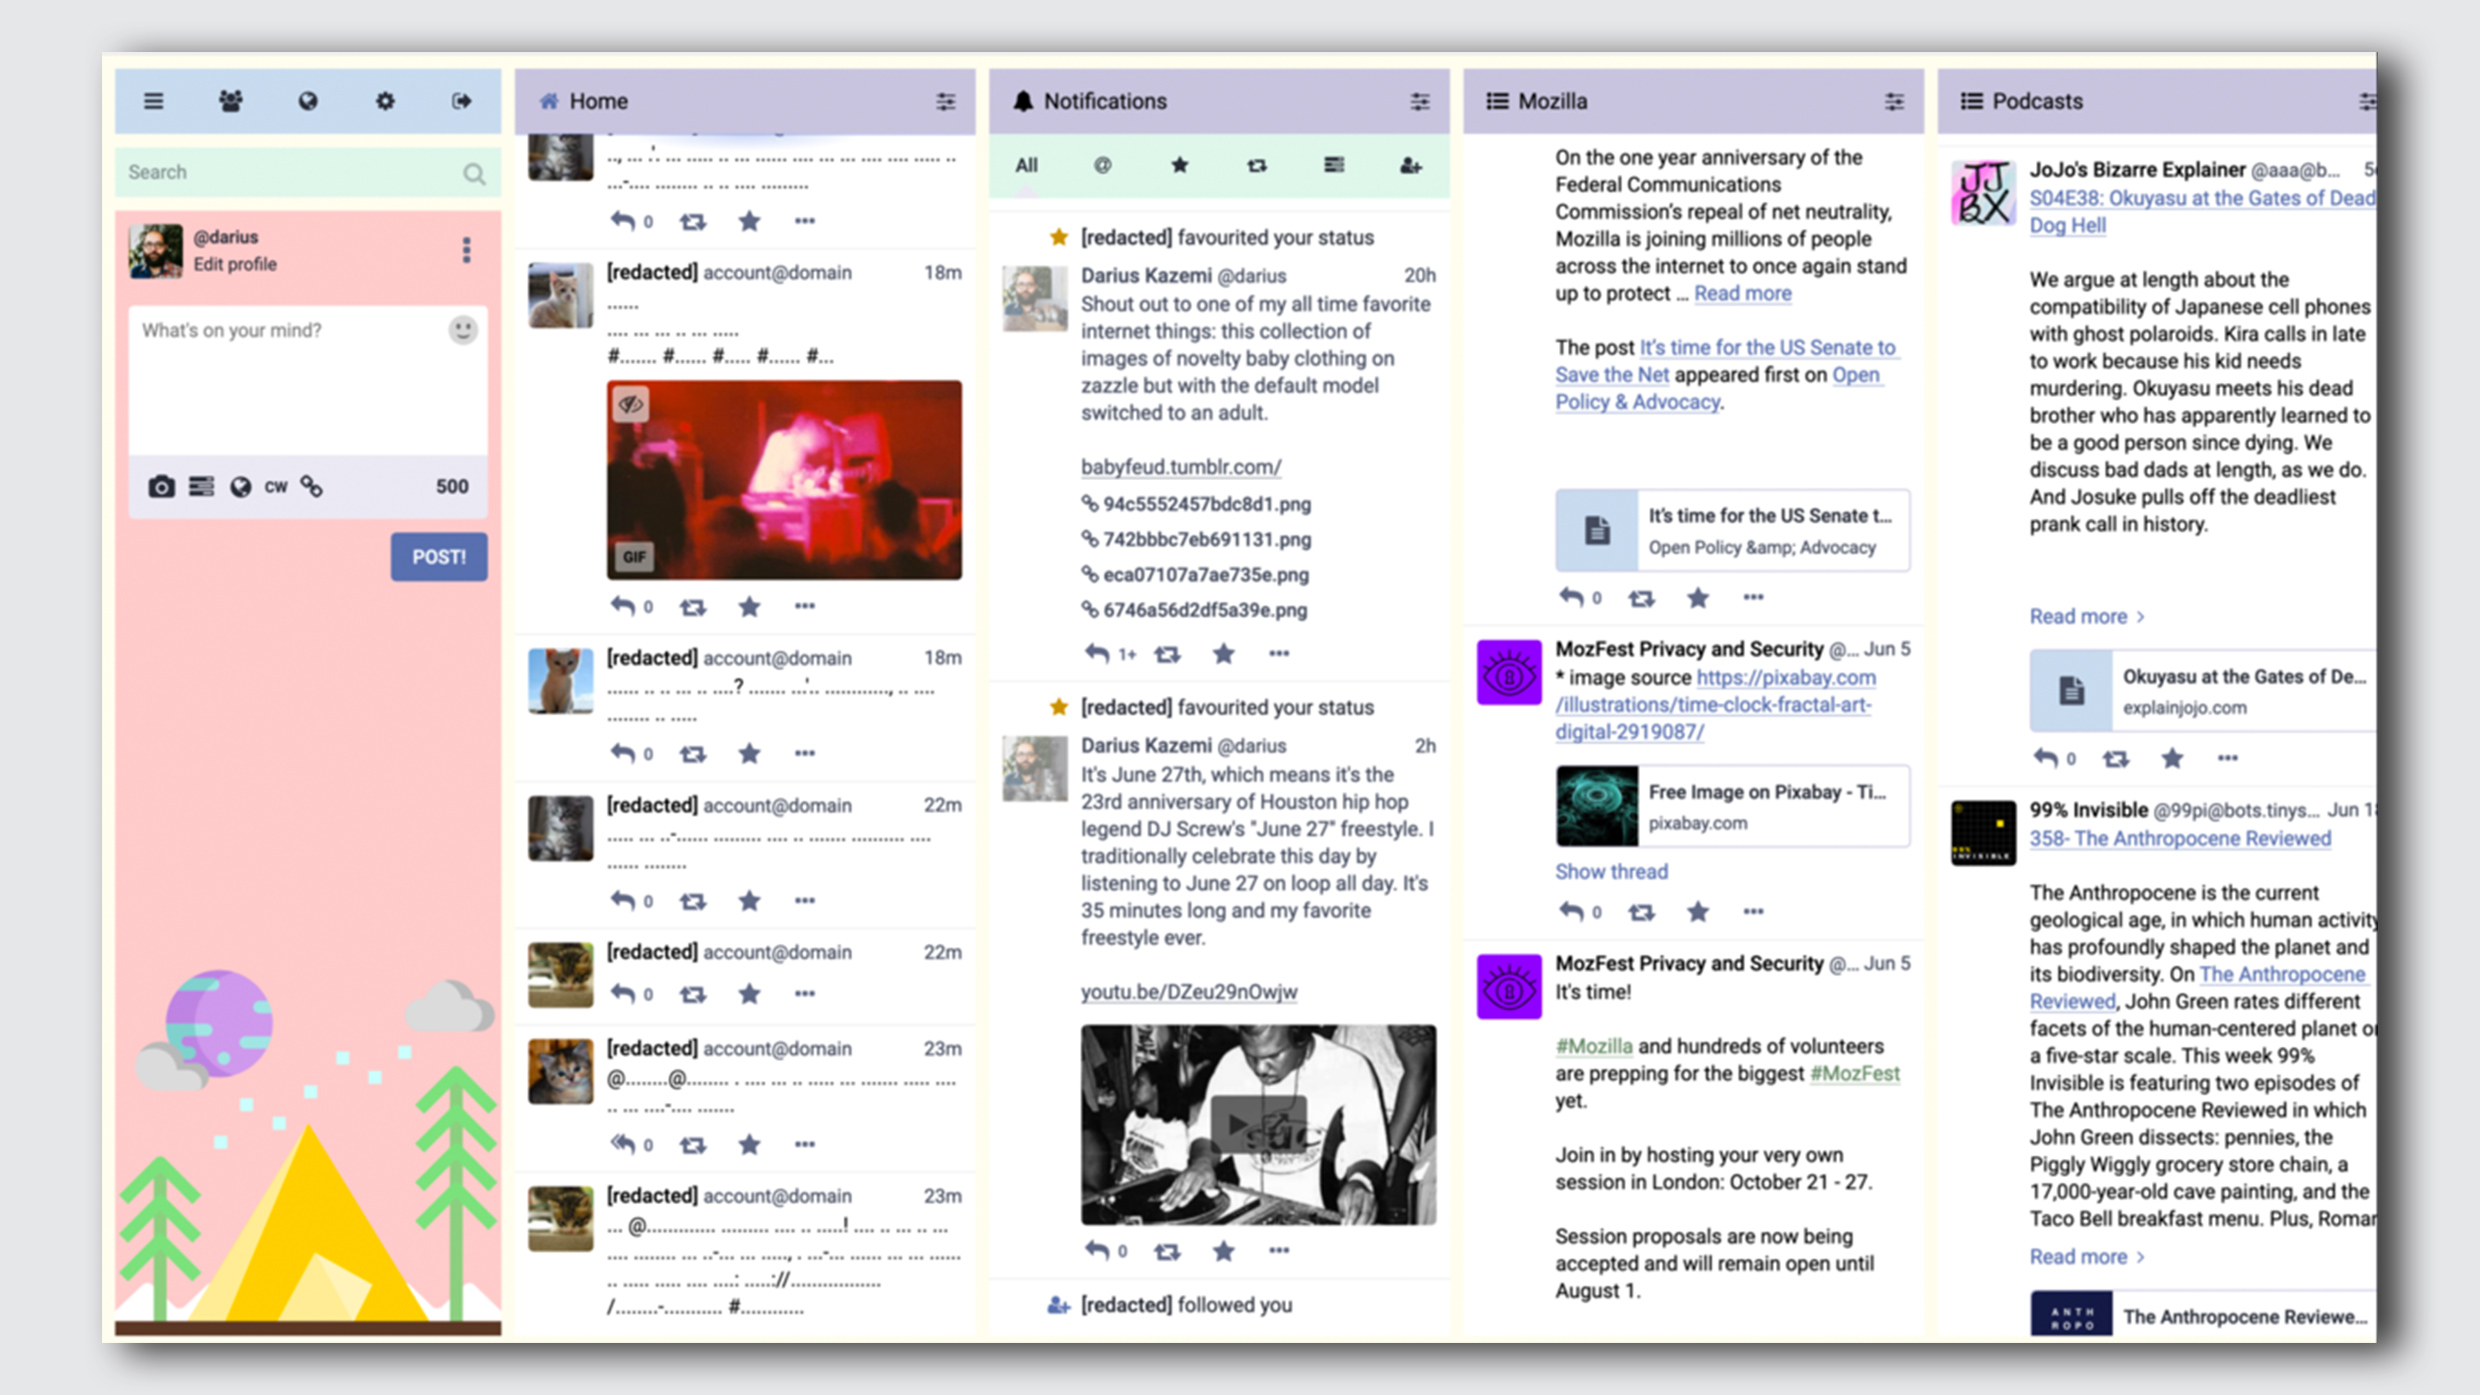
Task: Log out using the exit icon
Action: coord(462,100)
